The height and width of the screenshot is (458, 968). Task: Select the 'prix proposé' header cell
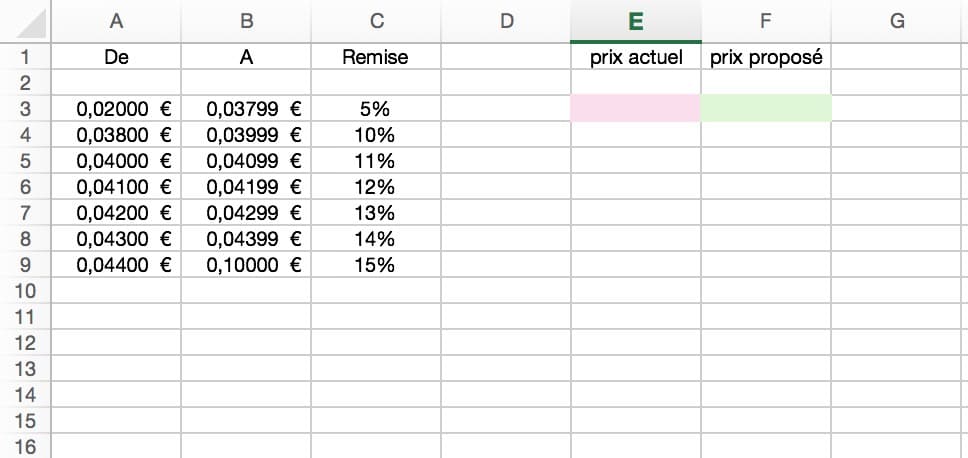tap(766, 57)
